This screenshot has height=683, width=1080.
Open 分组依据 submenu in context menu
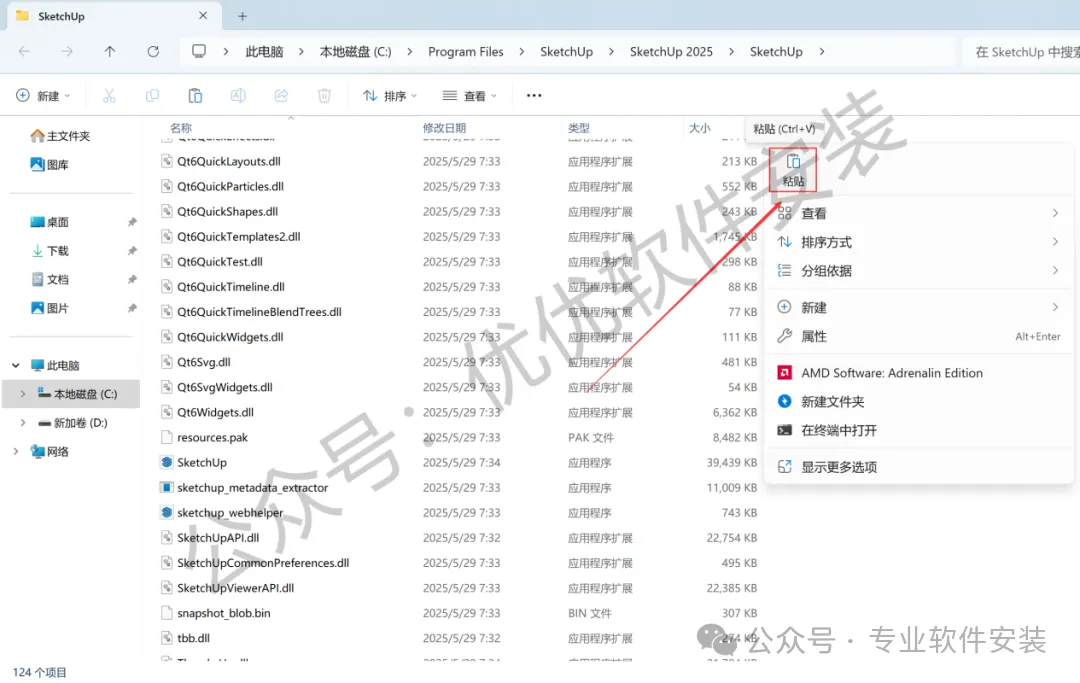pos(918,271)
